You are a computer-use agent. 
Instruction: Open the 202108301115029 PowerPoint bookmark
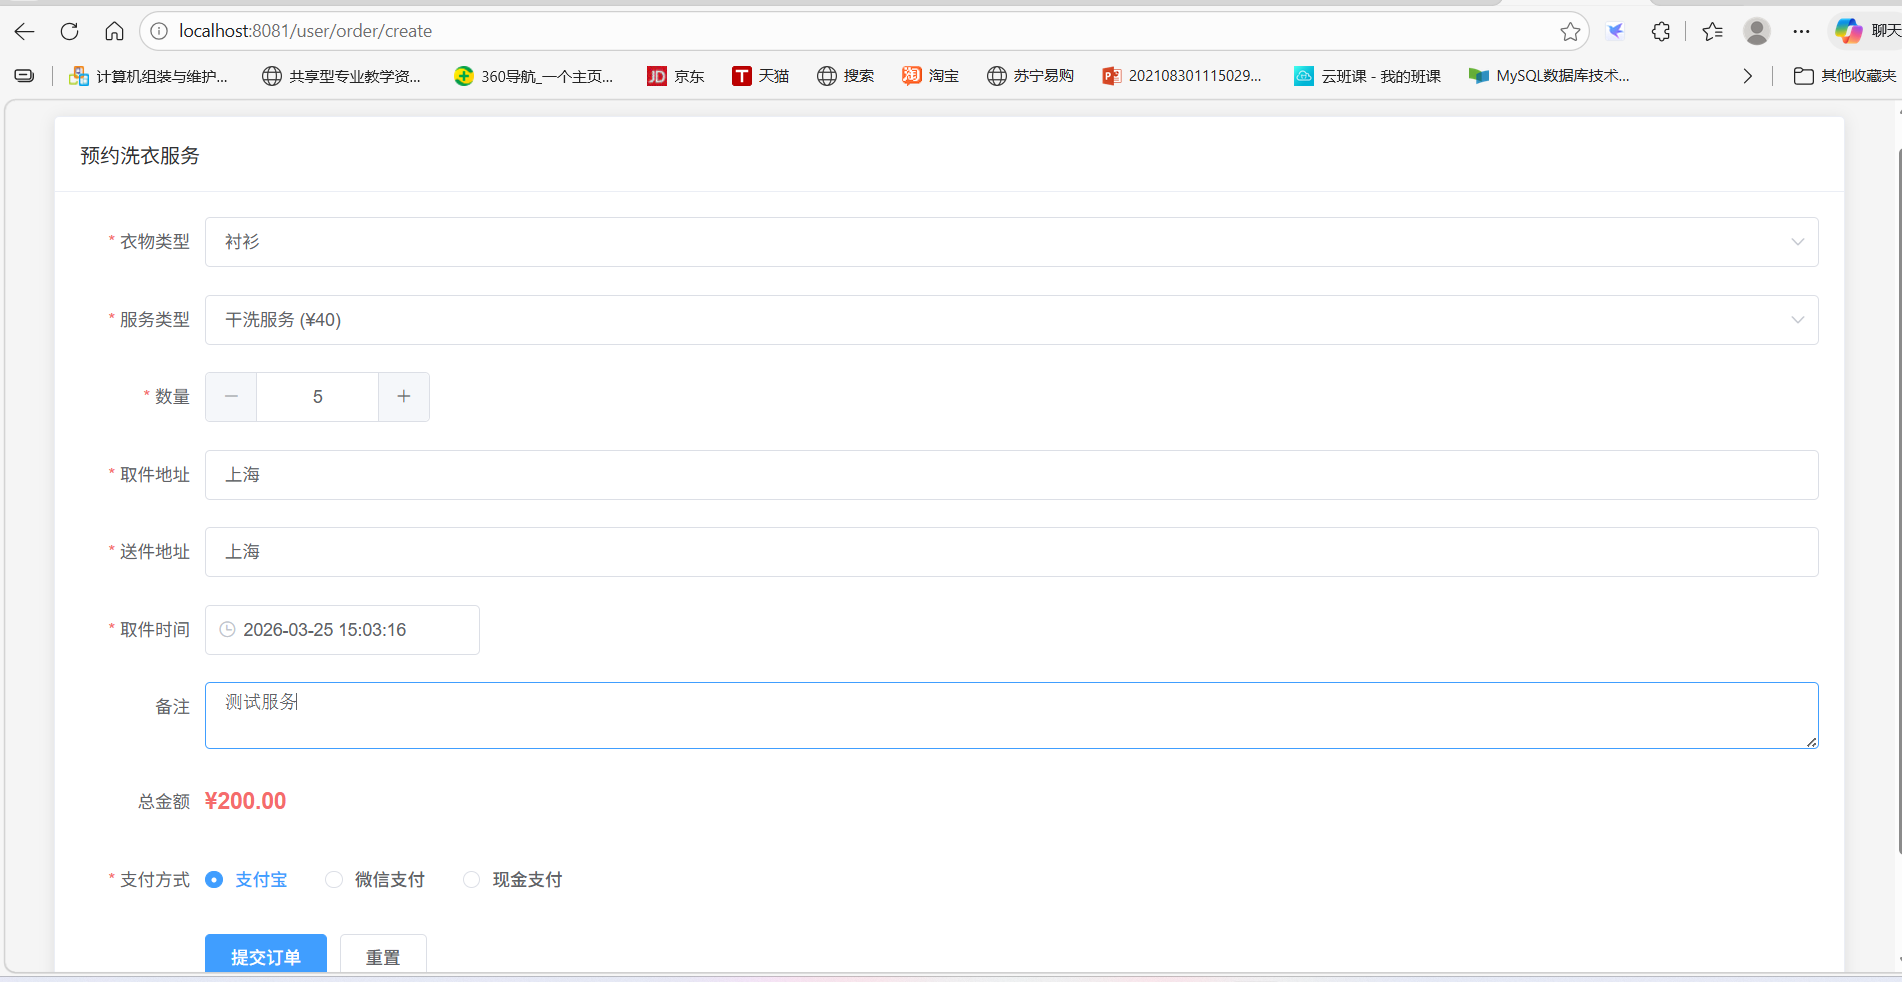click(1182, 76)
